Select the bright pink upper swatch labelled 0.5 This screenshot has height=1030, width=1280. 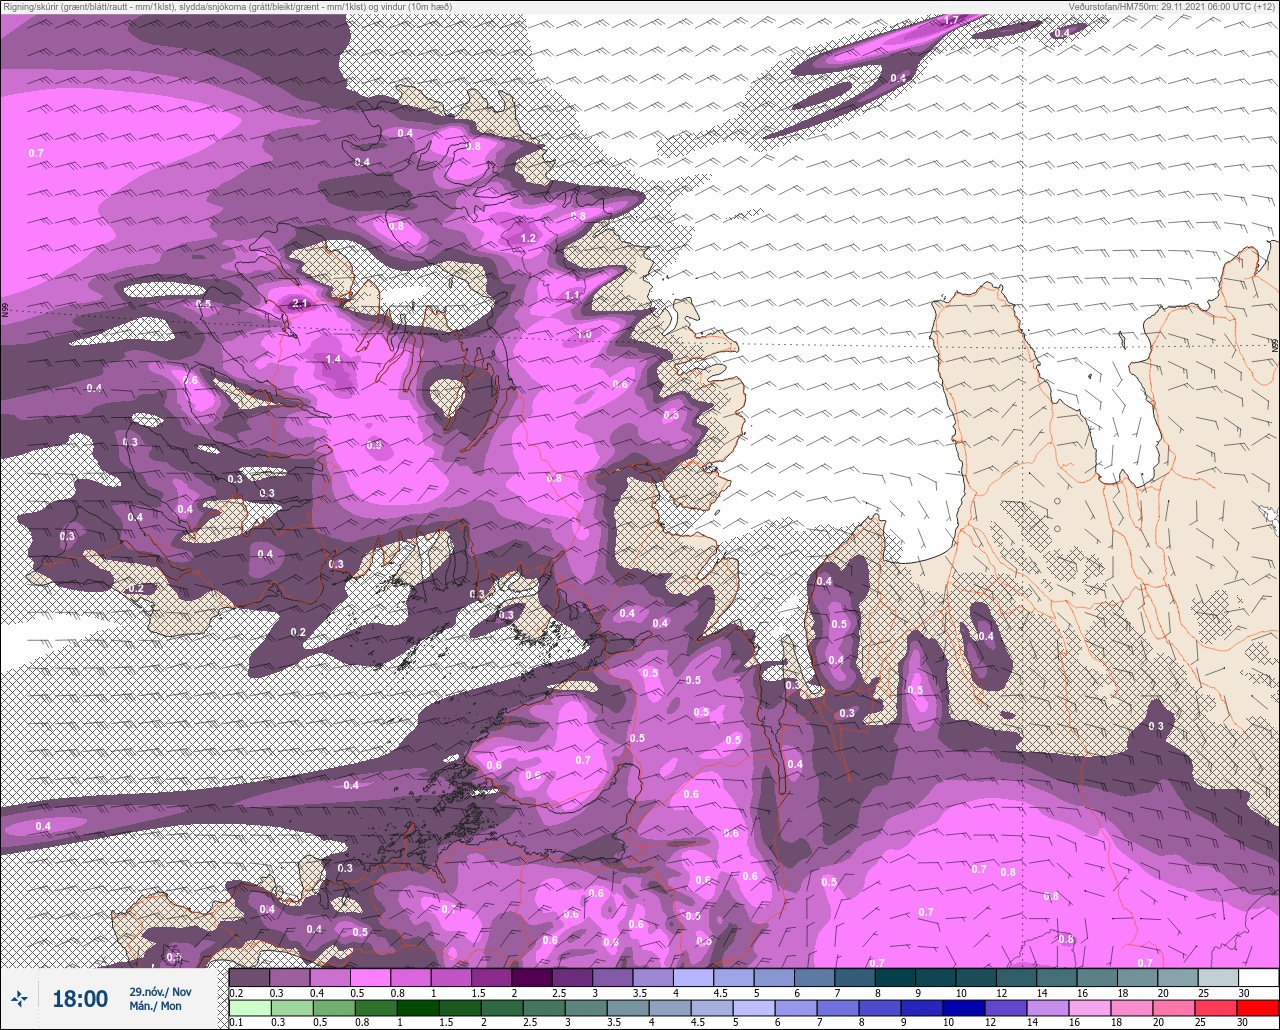[370, 977]
